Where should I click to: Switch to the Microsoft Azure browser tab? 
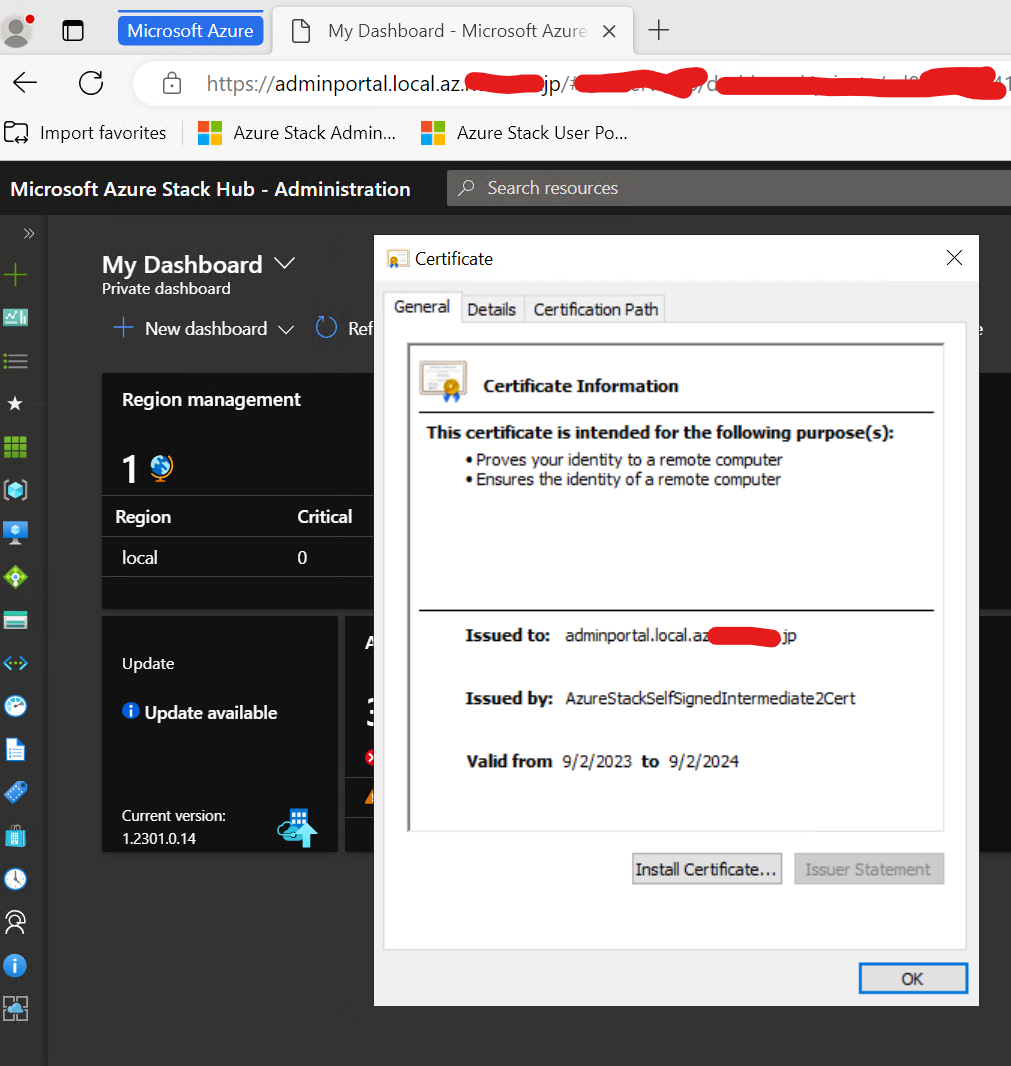point(190,31)
